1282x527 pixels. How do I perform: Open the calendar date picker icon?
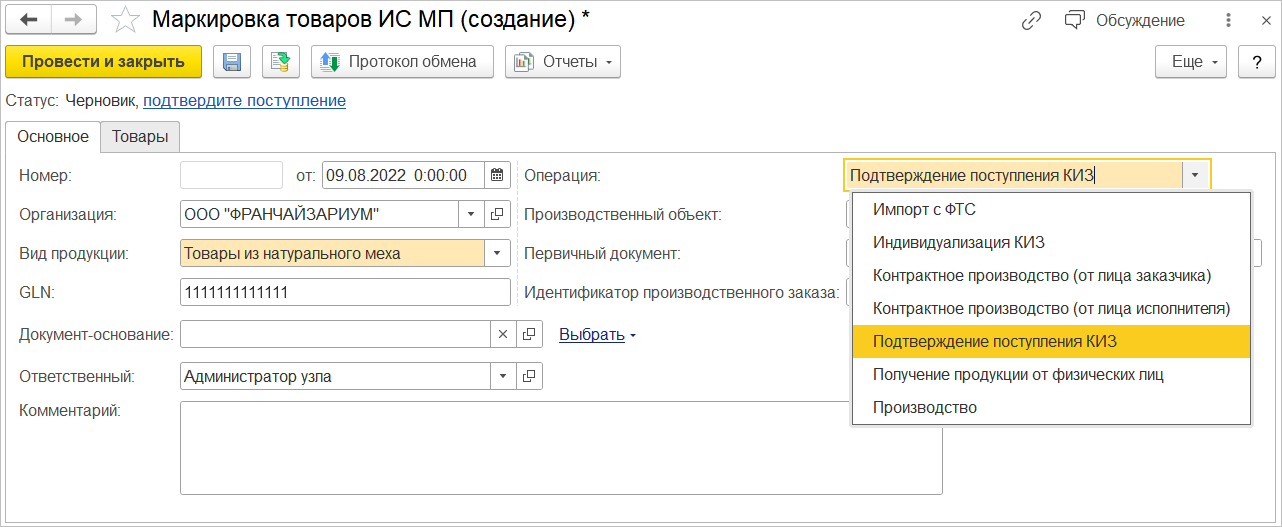[x=497, y=175]
